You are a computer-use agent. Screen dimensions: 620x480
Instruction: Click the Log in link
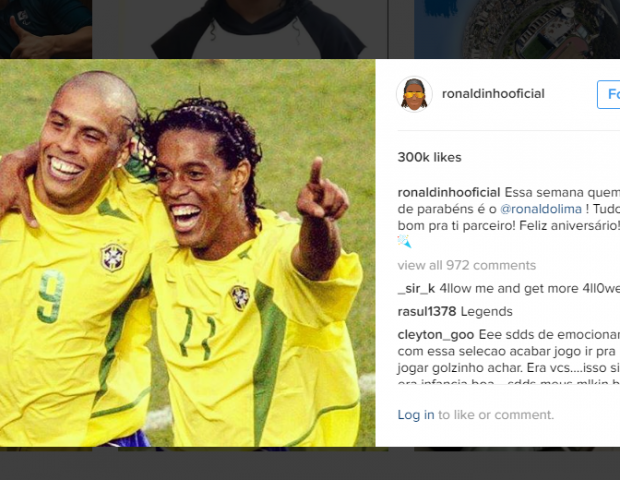click(x=416, y=414)
